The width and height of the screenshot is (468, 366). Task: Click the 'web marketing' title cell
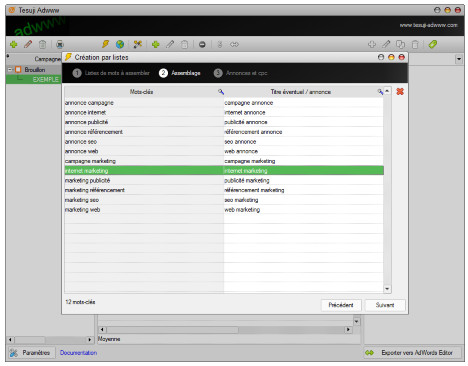point(303,210)
